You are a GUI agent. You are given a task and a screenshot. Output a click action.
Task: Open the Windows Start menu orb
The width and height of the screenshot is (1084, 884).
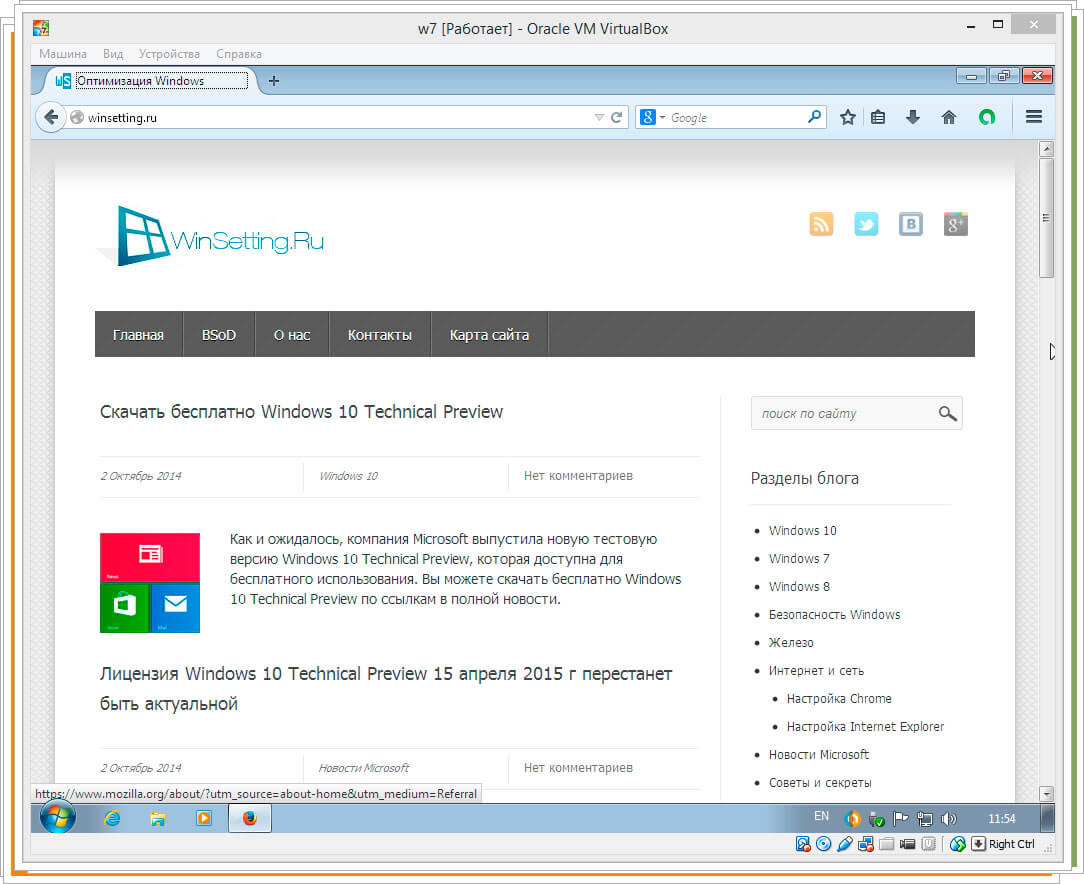pyautogui.click(x=58, y=818)
